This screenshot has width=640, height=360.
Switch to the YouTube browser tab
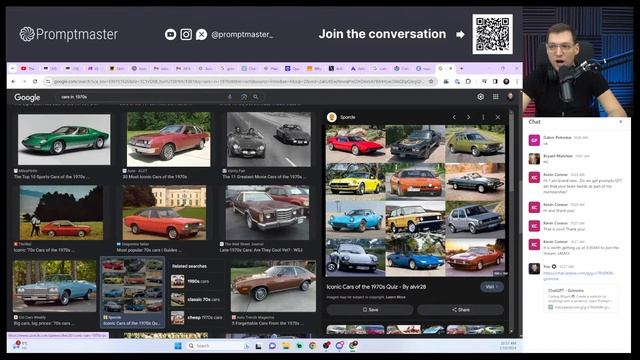coord(28,69)
